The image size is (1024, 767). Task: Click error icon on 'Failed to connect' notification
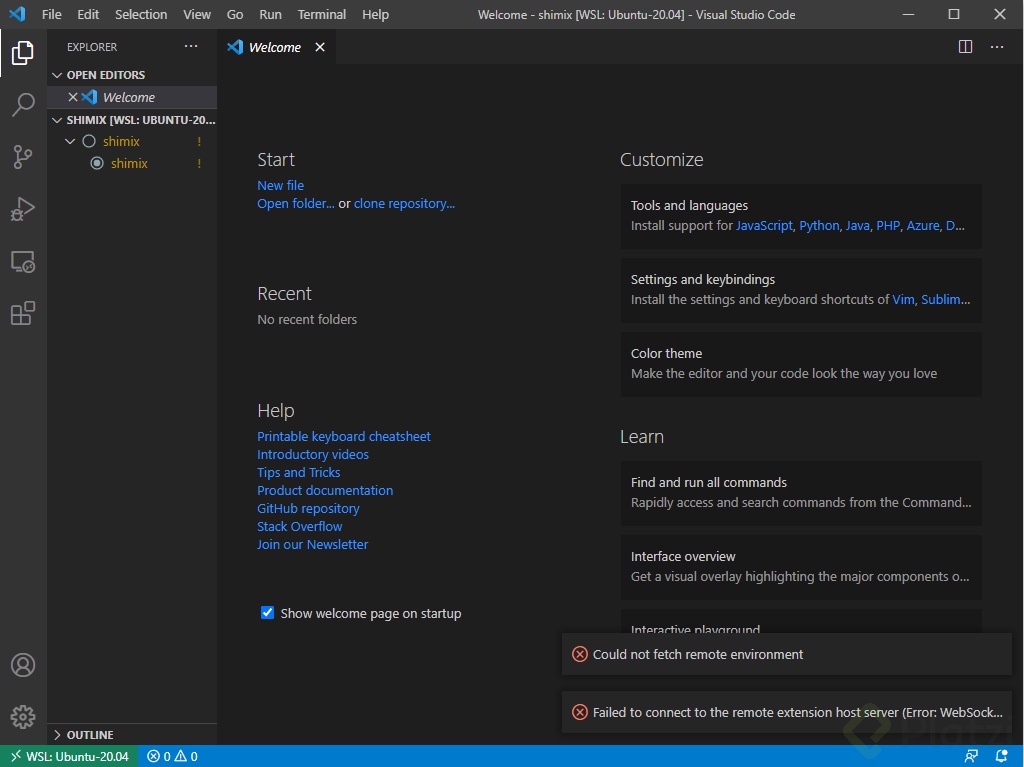(580, 712)
